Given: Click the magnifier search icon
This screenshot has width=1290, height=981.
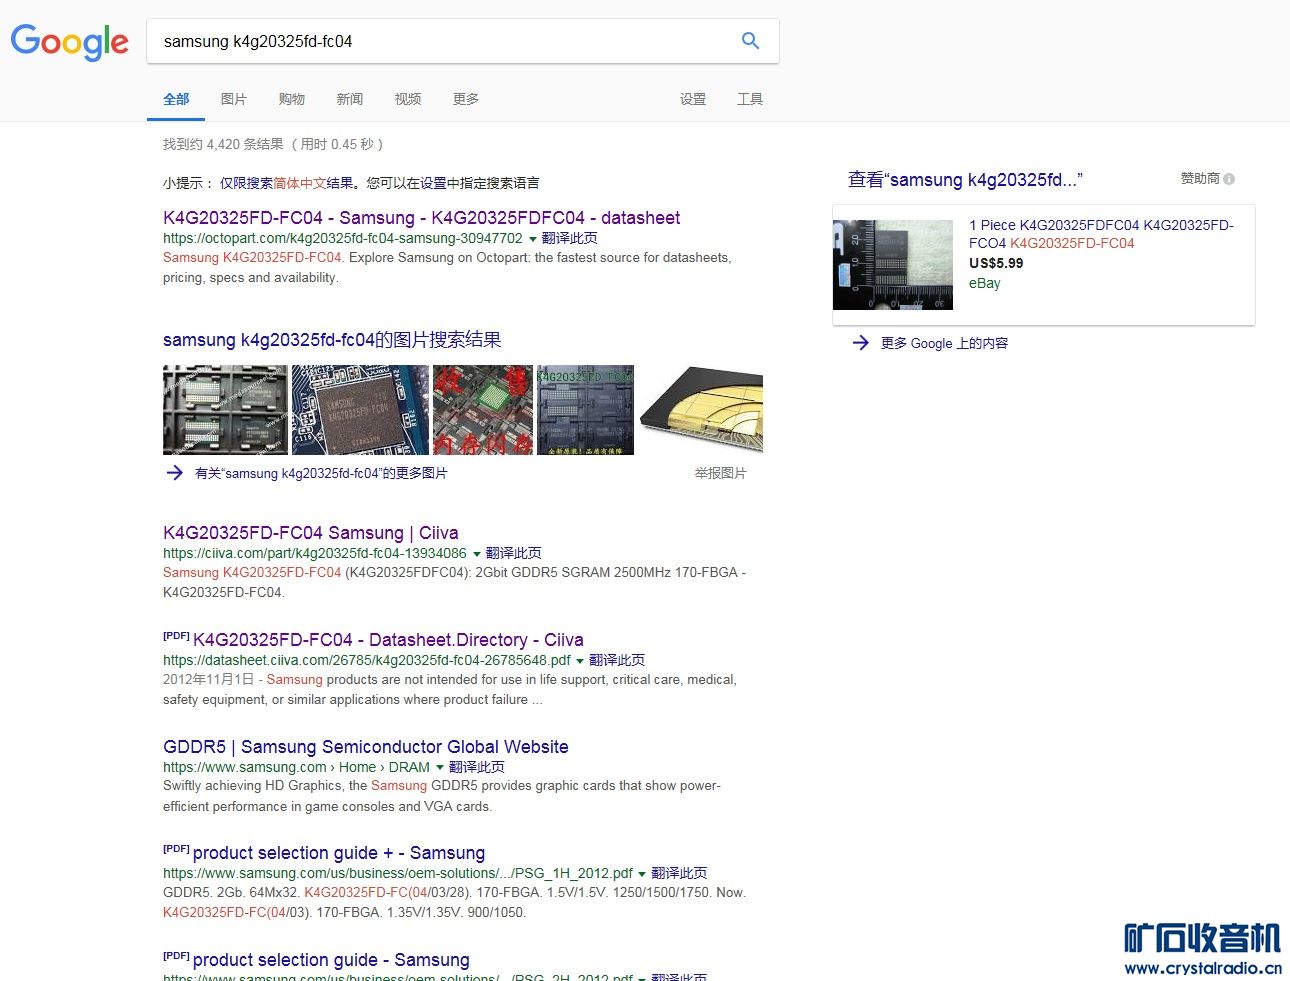Looking at the screenshot, I should point(750,41).
